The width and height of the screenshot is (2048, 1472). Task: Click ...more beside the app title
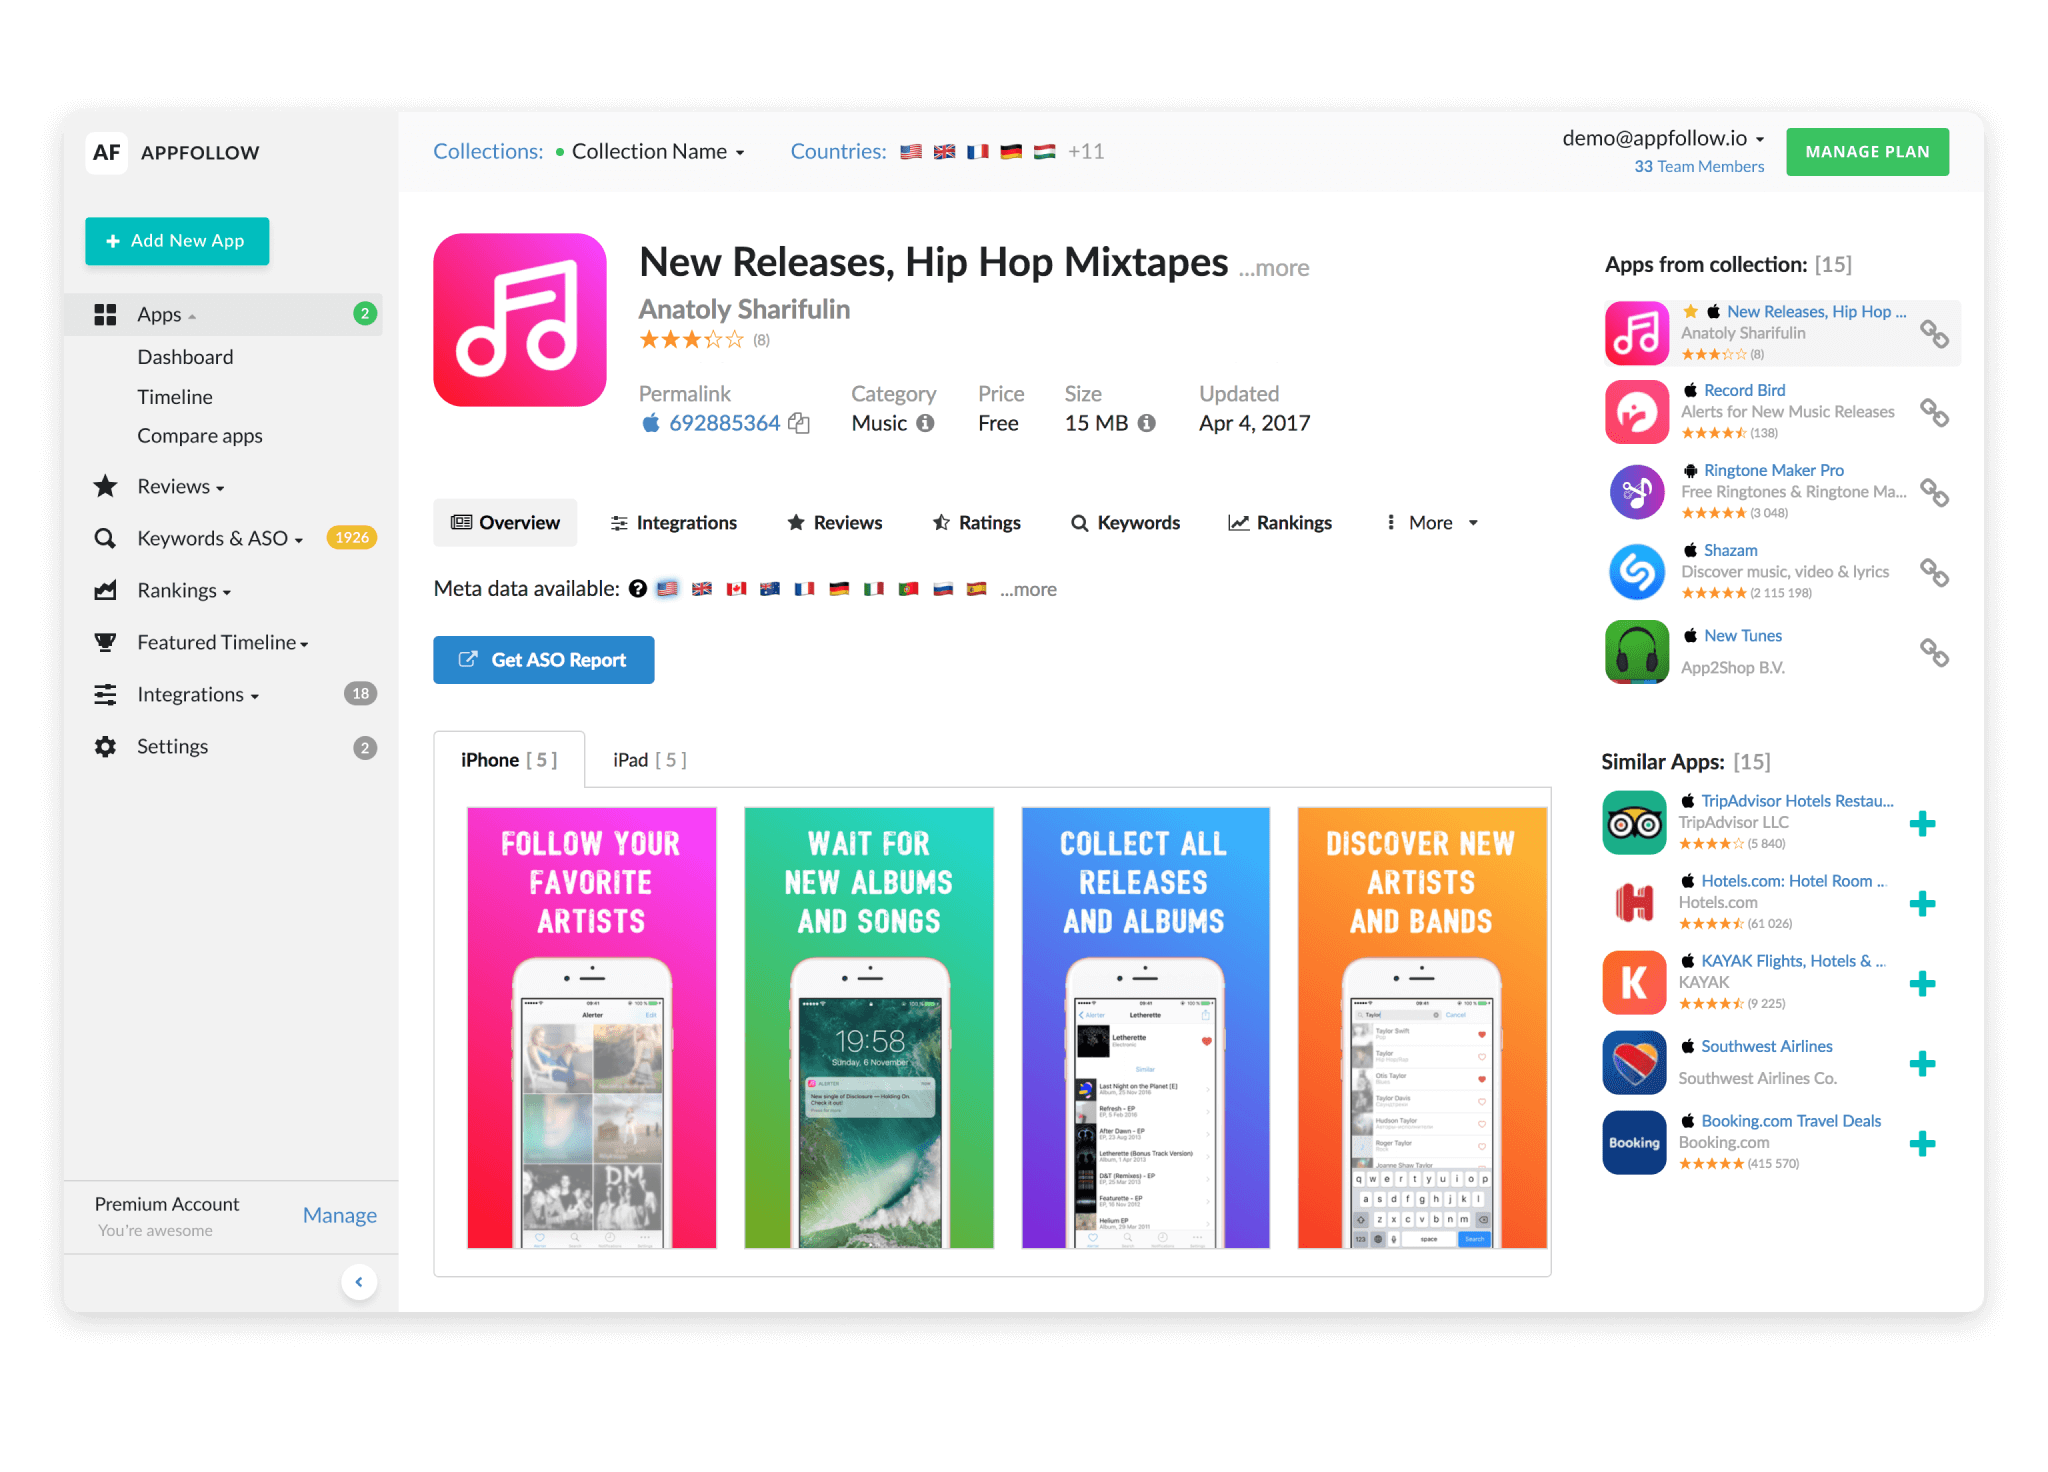click(1274, 268)
